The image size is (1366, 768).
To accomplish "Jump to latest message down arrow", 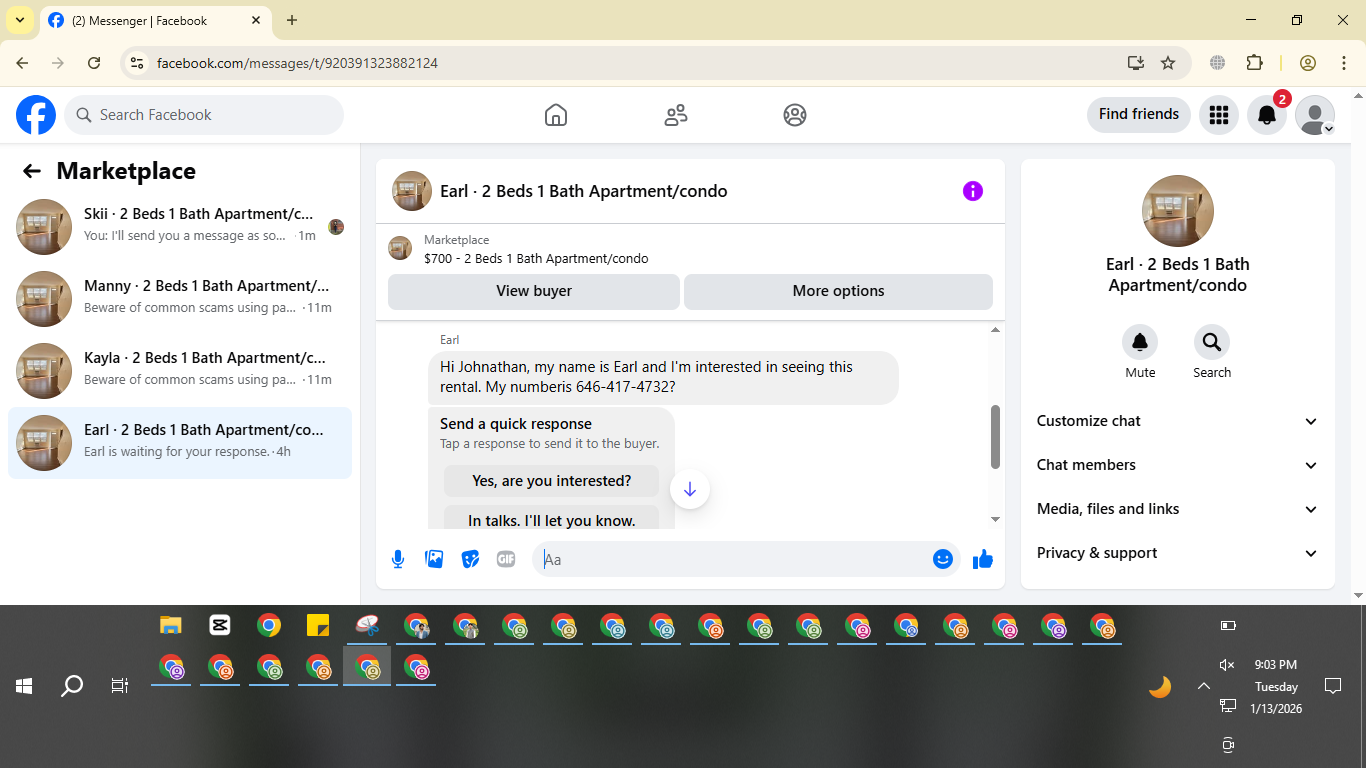I will pos(690,489).
